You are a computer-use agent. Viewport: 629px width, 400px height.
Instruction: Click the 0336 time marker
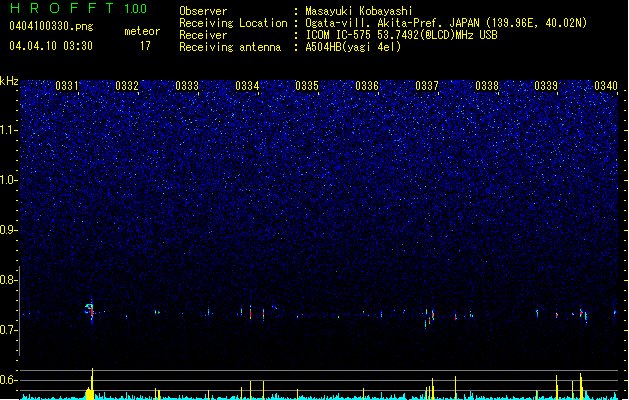[367, 86]
